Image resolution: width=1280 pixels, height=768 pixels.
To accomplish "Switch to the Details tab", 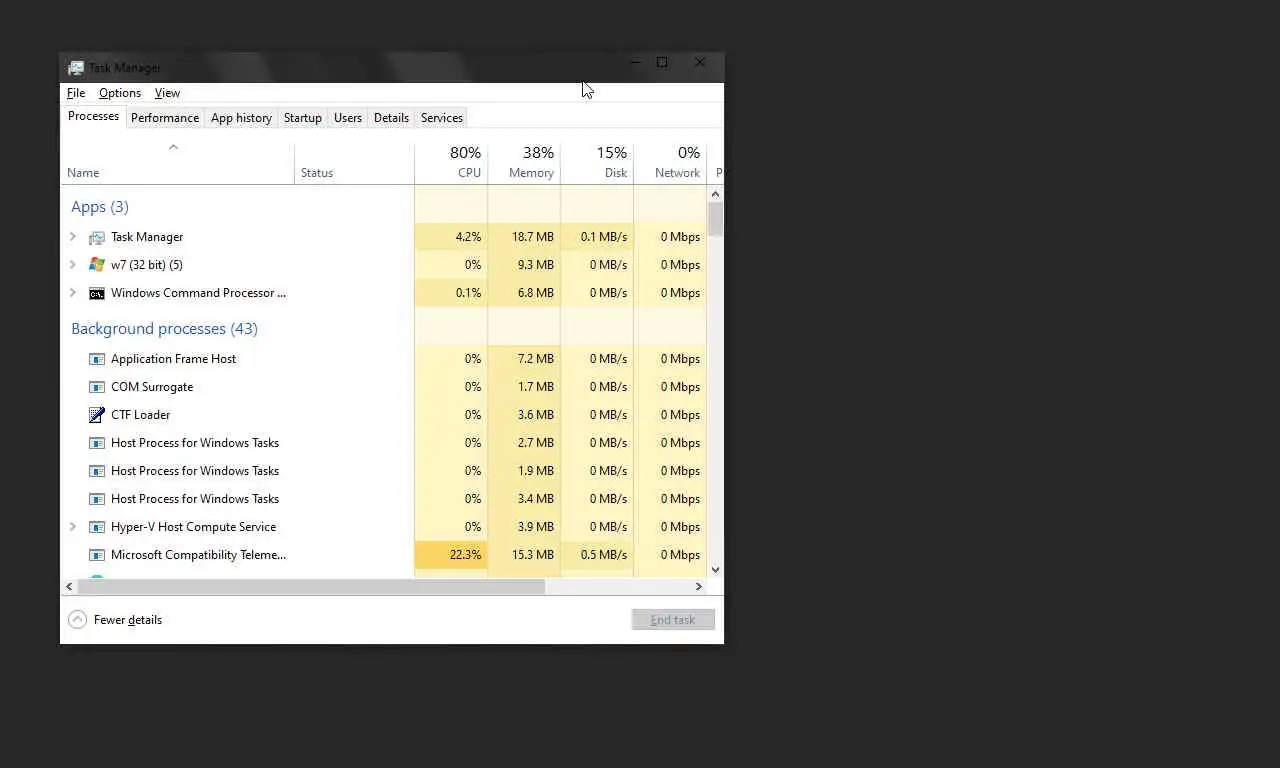I will pyautogui.click(x=391, y=118).
